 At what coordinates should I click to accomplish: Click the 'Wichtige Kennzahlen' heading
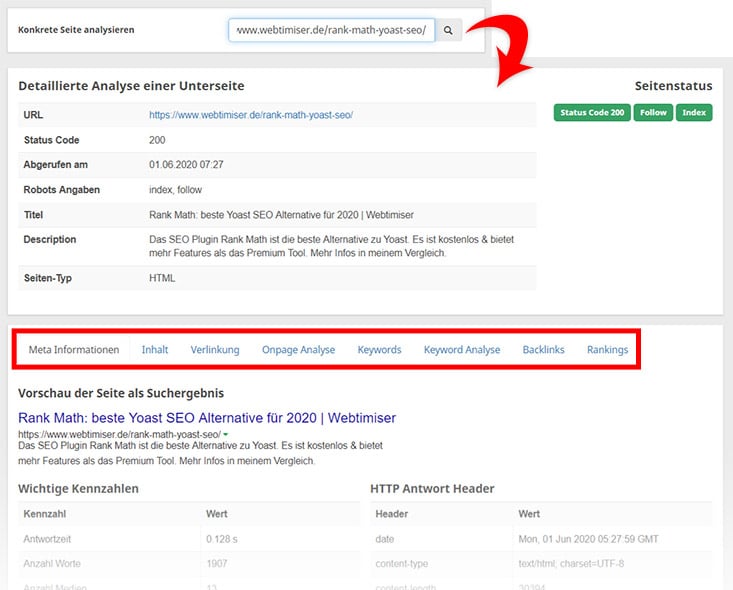point(79,489)
